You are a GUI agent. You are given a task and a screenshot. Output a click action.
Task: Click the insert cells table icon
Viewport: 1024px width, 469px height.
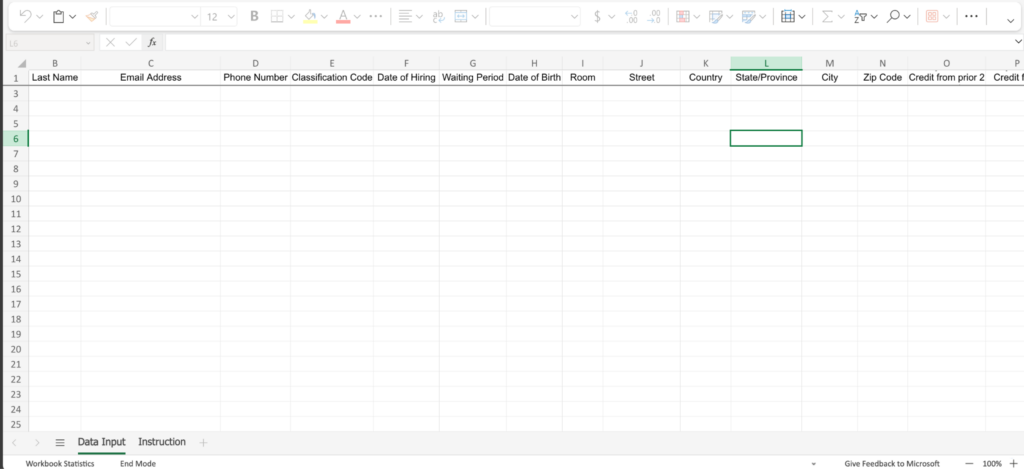(788, 16)
